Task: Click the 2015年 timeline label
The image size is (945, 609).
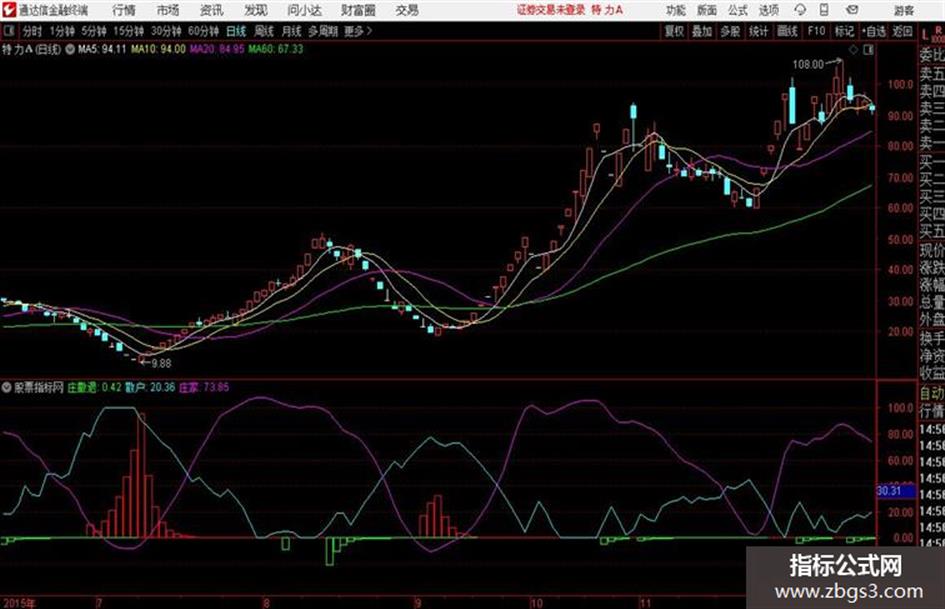Action: click(x=19, y=603)
